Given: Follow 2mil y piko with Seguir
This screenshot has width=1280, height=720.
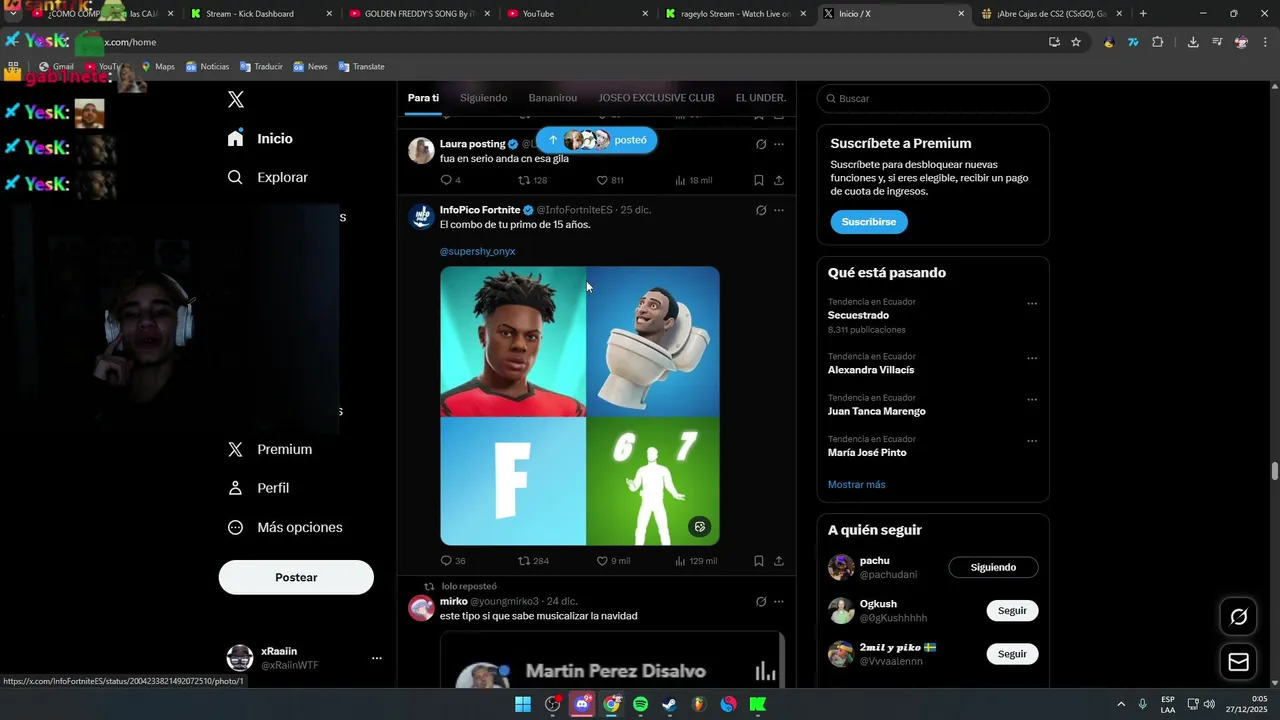Looking at the screenshot, I should tap(1012, 654).
